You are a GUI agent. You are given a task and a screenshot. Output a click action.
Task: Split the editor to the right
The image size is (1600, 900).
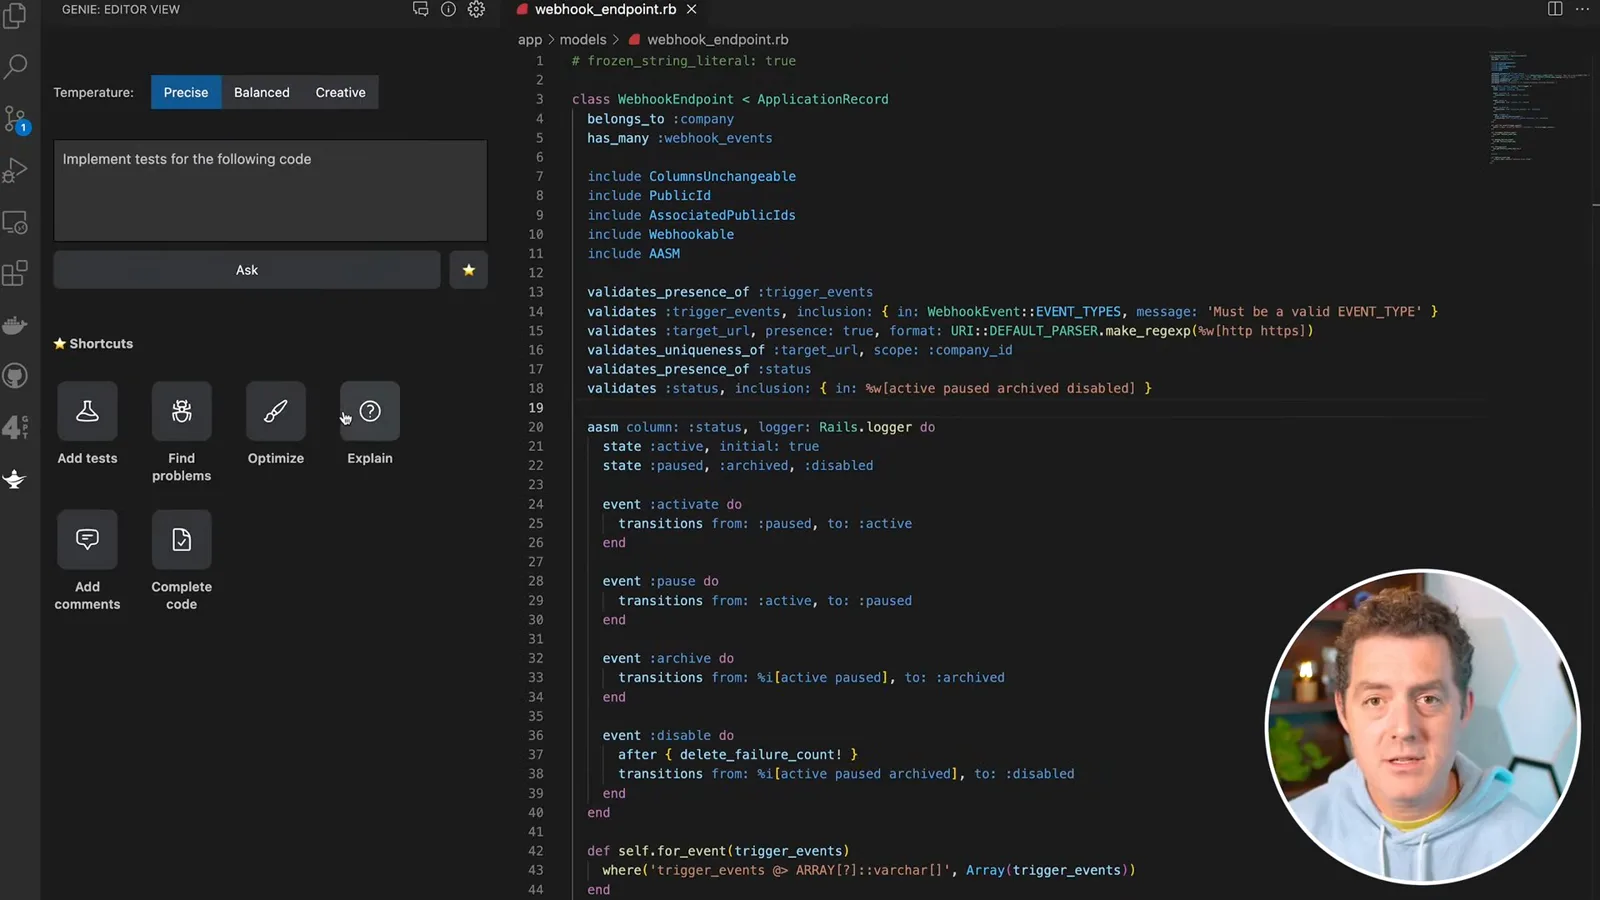(x=1555, y=9)
